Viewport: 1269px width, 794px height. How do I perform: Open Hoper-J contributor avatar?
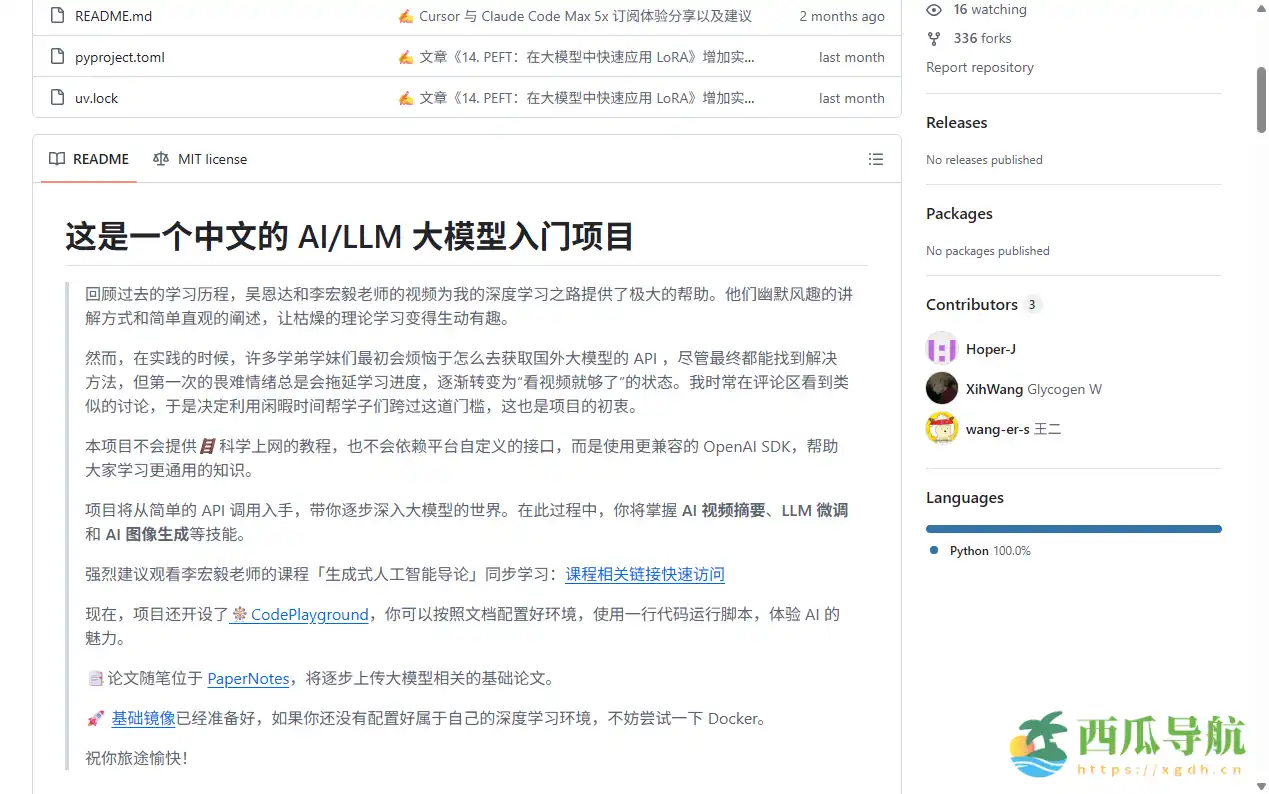pyautogui.click(x=941, y=348)
